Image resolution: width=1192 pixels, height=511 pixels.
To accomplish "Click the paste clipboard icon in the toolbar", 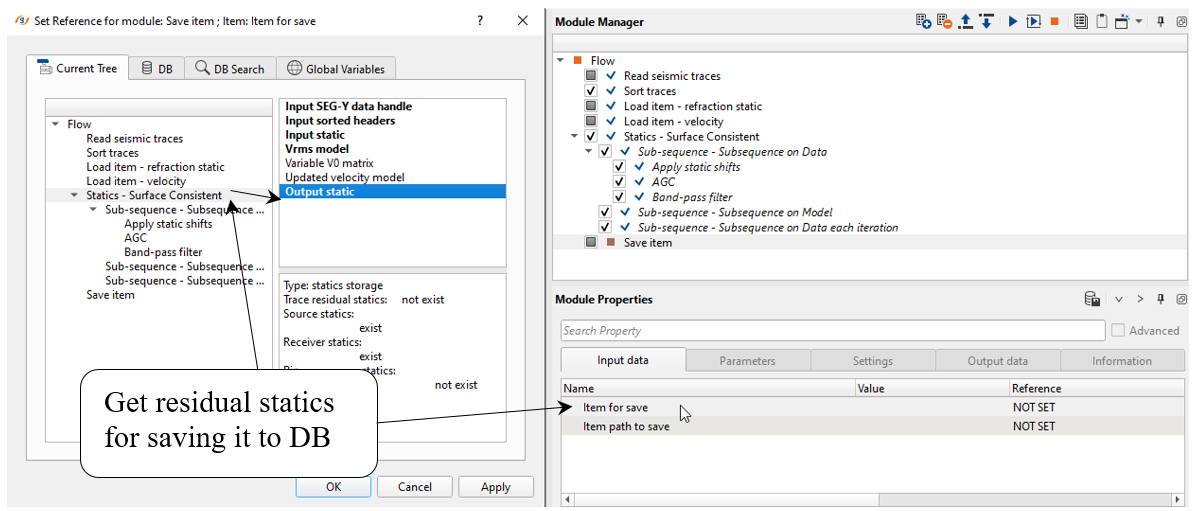I will pos(1101,21).
